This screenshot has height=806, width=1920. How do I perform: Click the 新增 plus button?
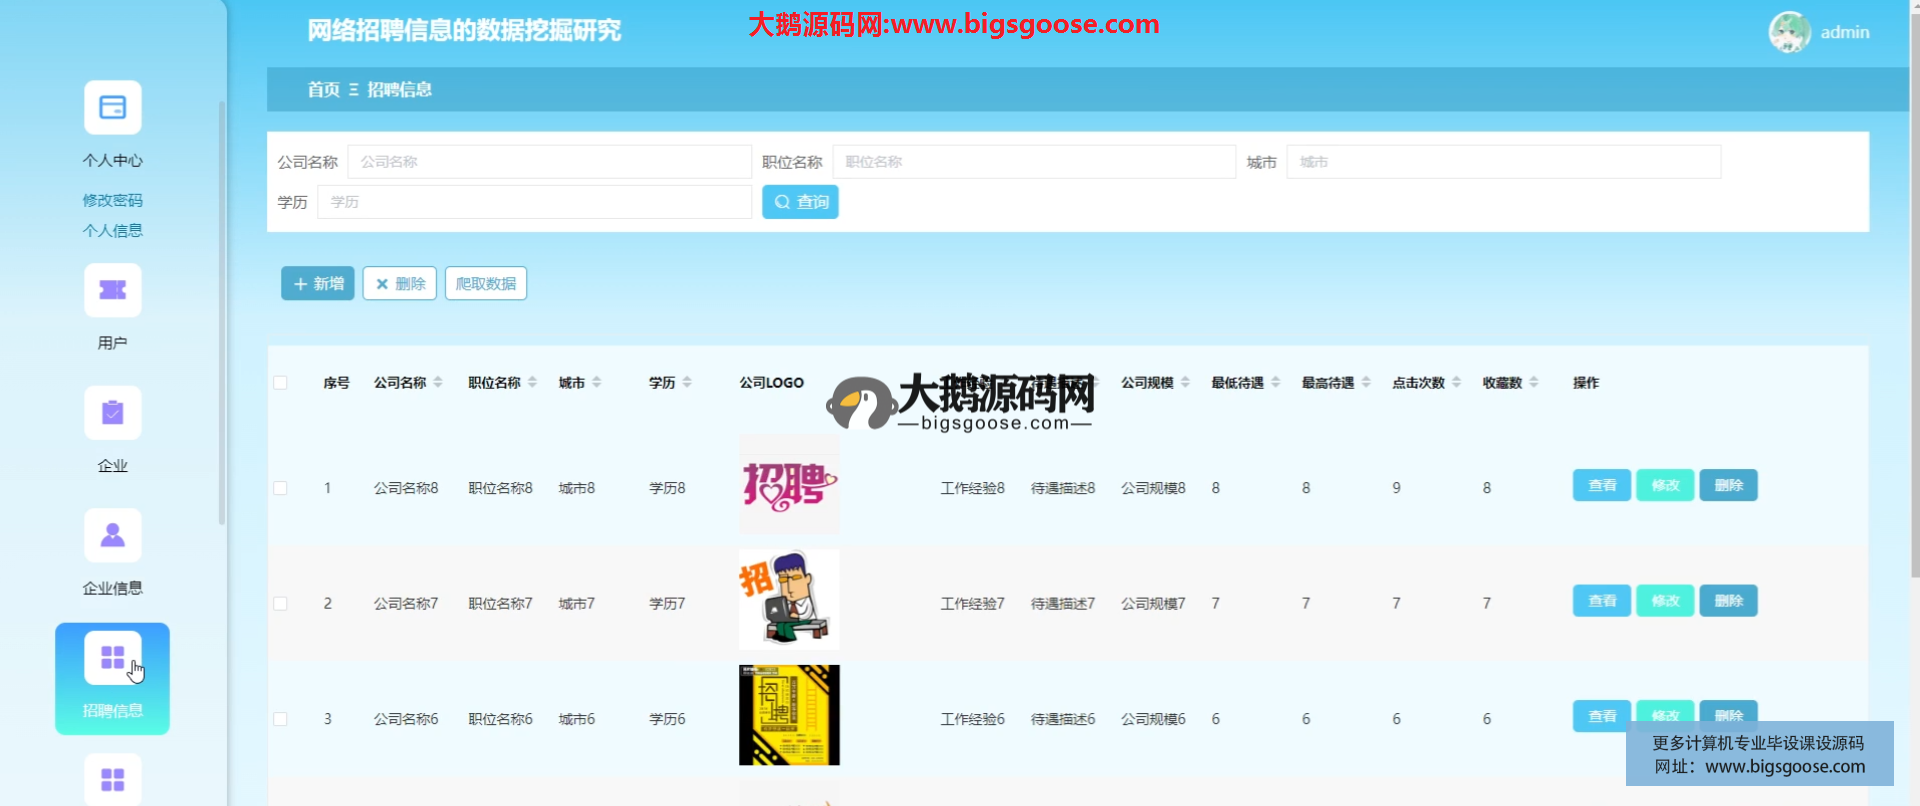tap(317, 284)
